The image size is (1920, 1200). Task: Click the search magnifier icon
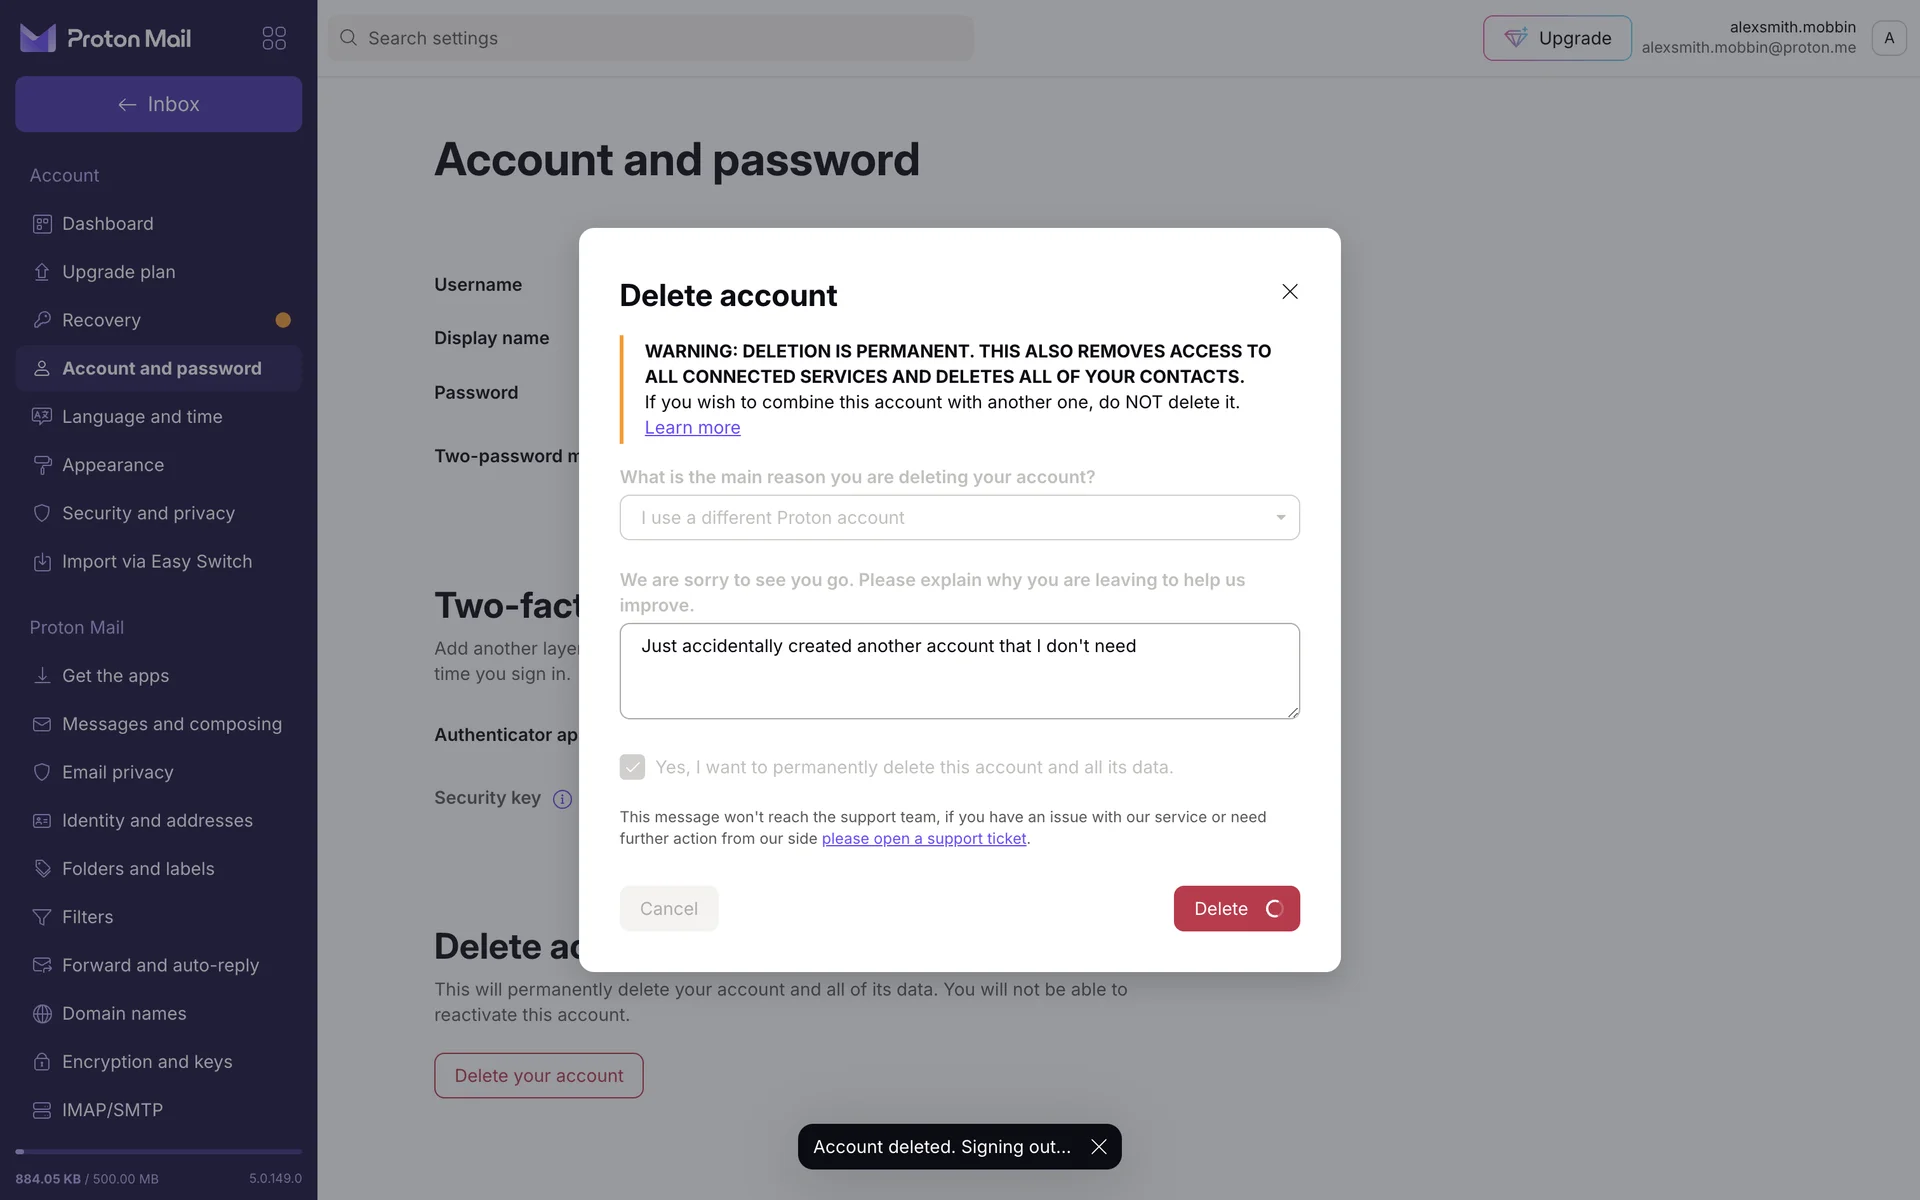tap(348, 38)
